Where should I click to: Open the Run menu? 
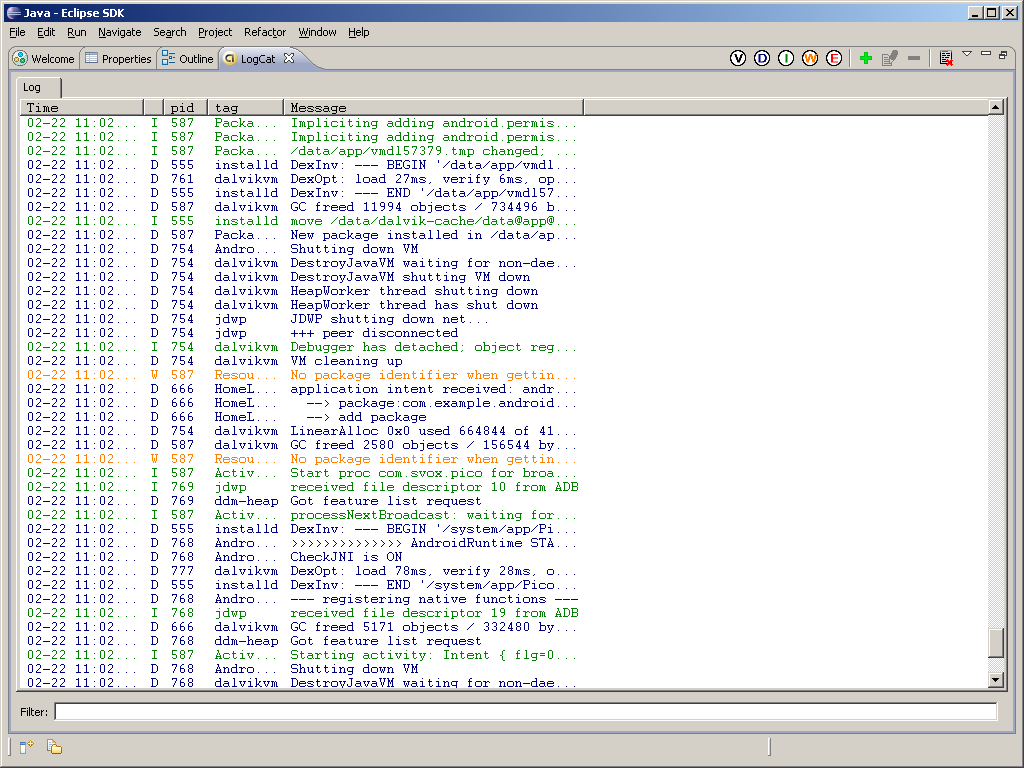(x=76, y=32)
